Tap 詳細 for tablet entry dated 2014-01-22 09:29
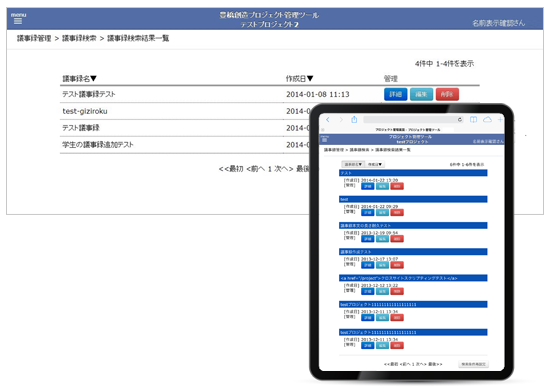 tap(368, 213)
